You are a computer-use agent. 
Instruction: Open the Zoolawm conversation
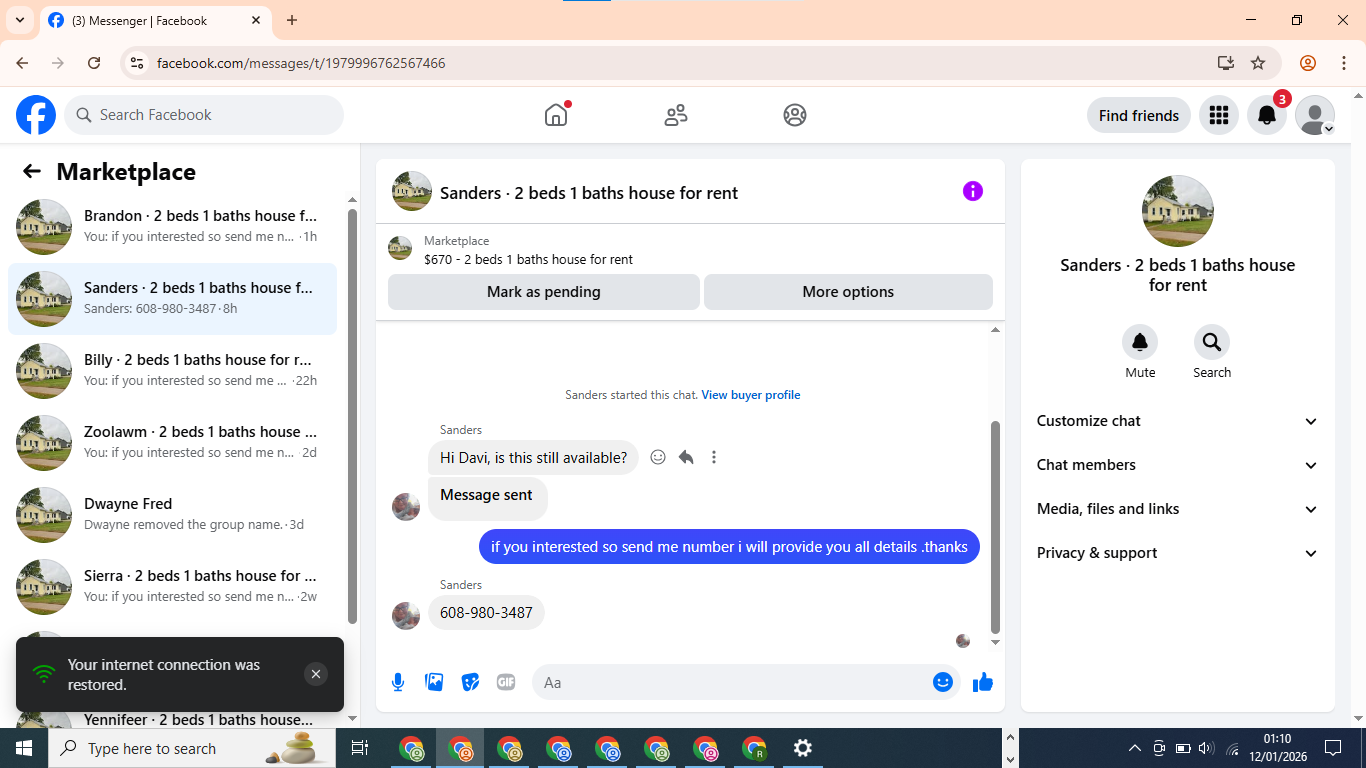point(172,443)
